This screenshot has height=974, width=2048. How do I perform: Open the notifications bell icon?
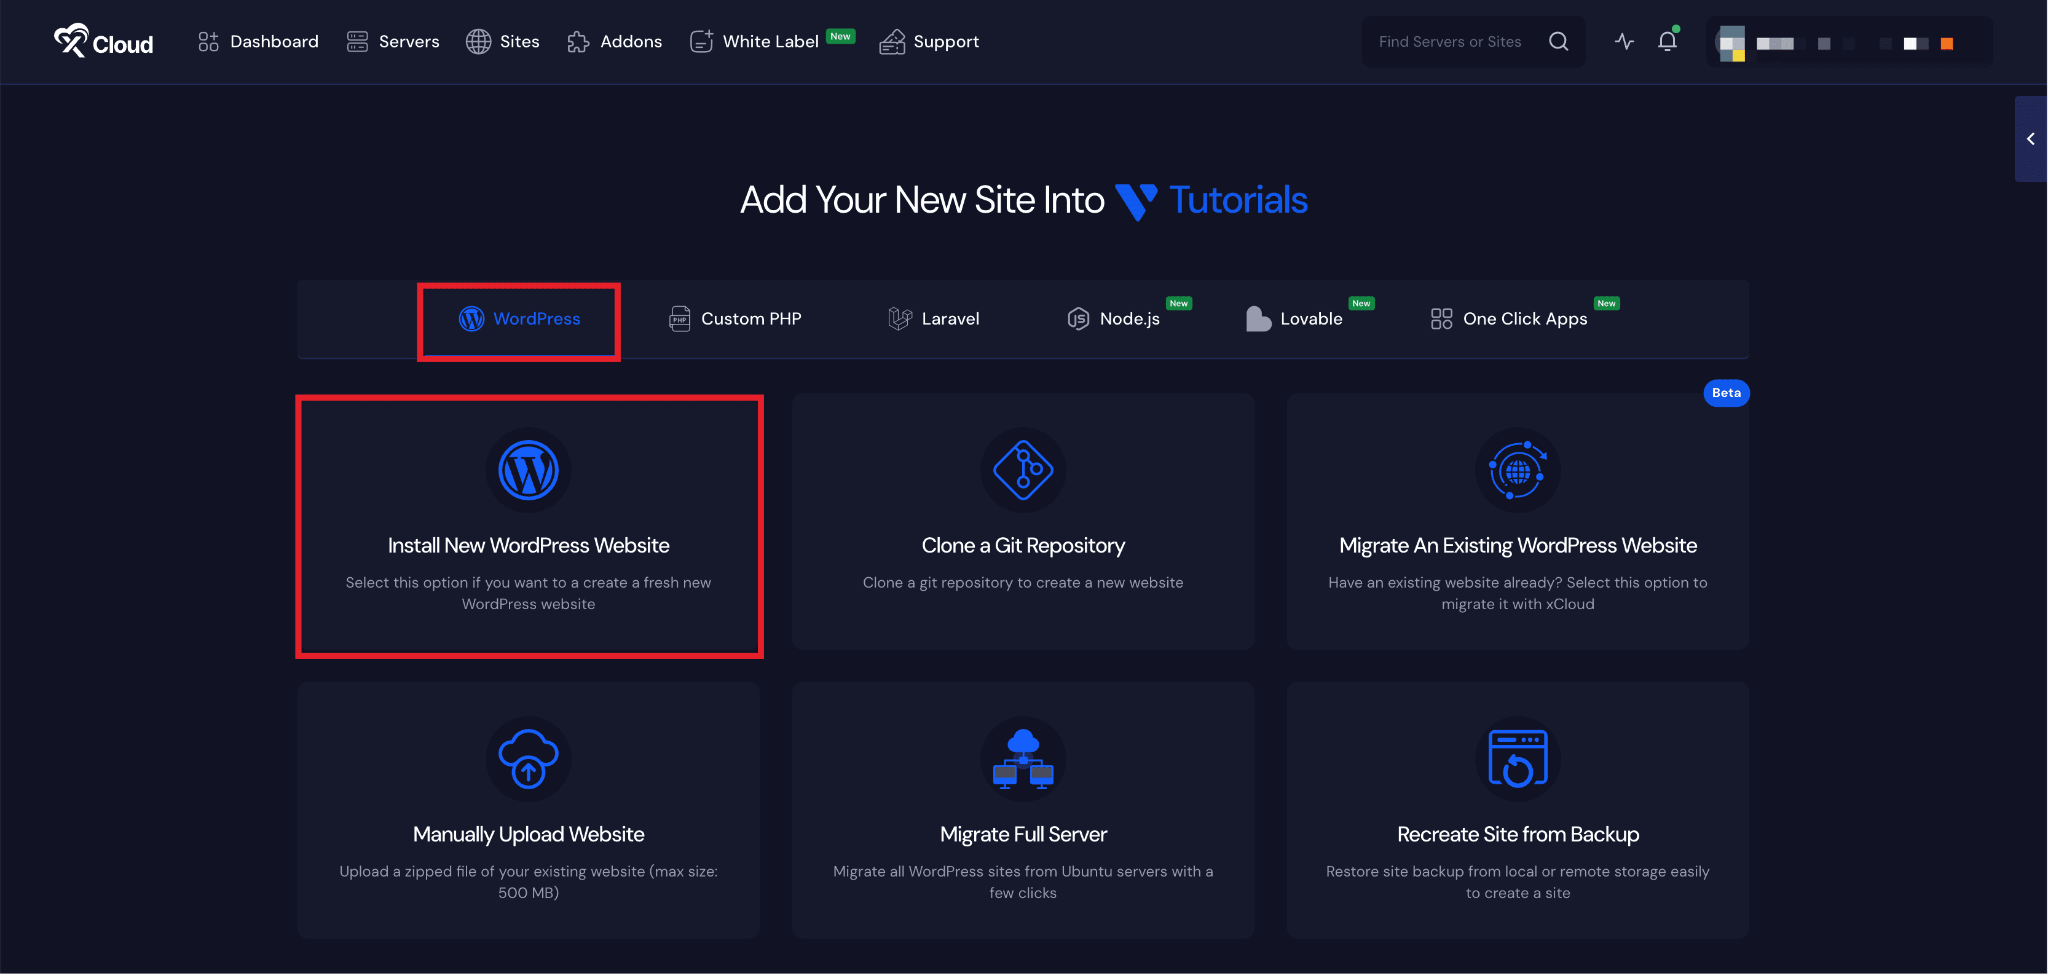tap(1667, 41)
